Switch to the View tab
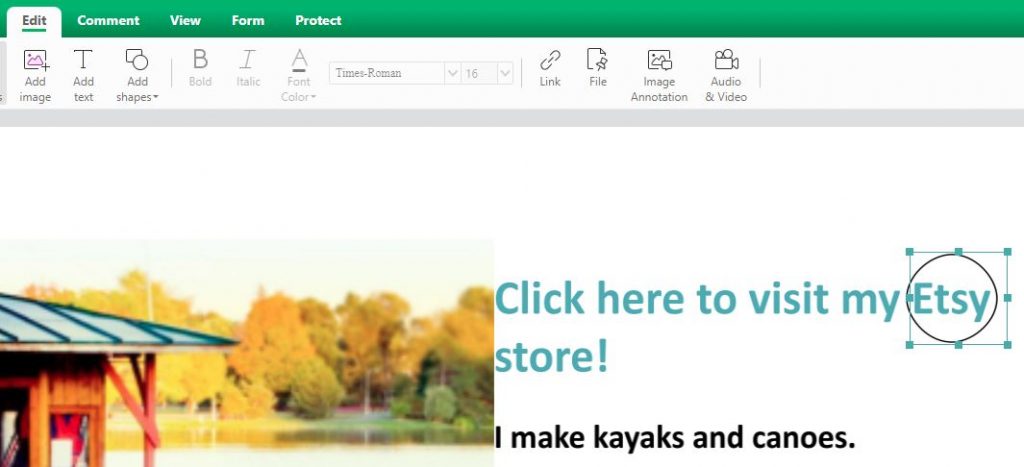 [x=185, y=21]
